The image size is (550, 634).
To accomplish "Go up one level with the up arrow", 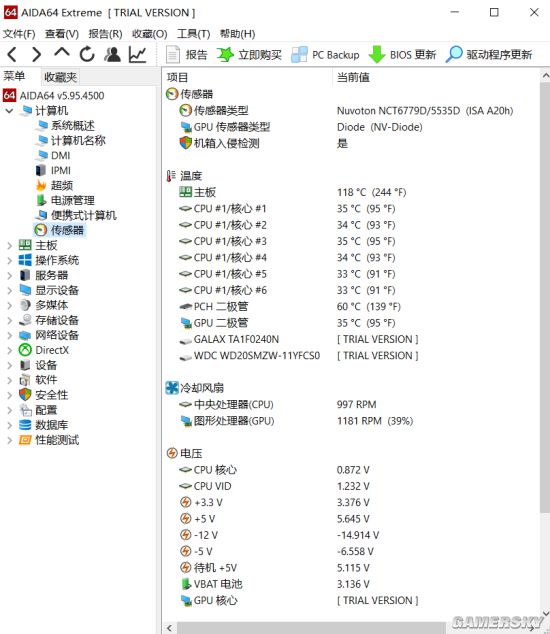I will [x=61, y=53].
